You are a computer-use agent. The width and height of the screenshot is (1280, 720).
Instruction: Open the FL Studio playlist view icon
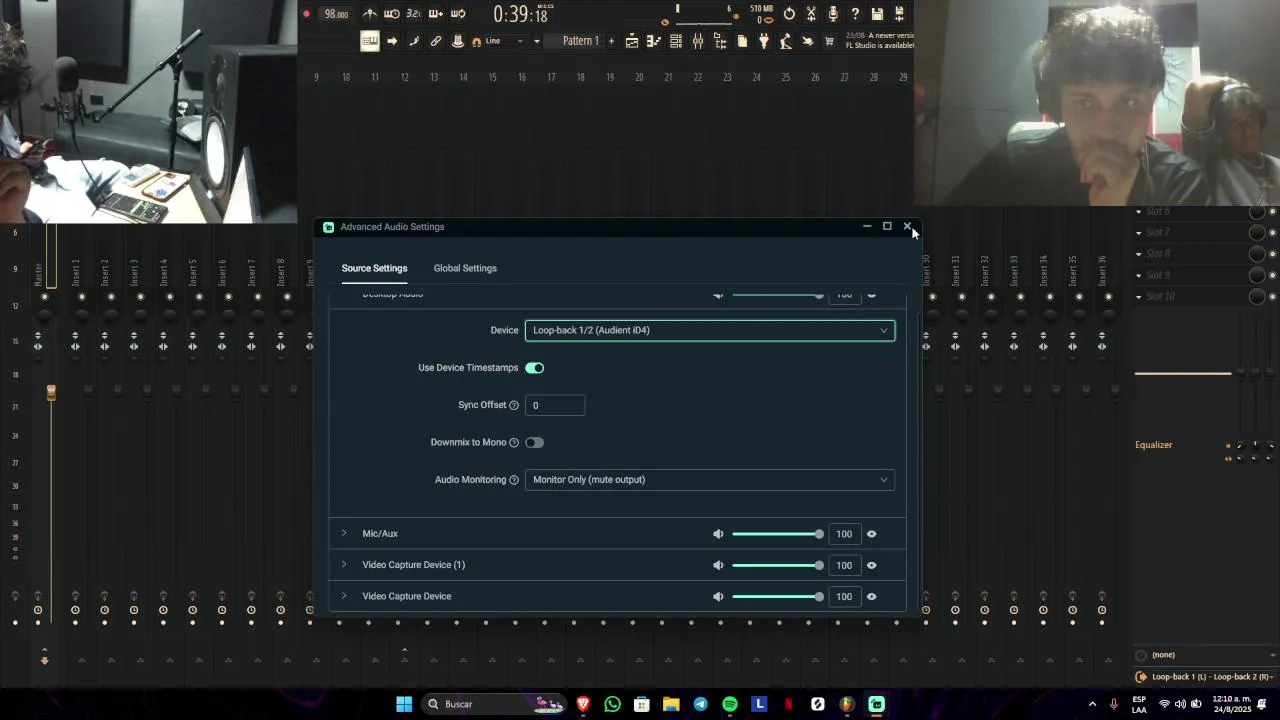[632, 41]
